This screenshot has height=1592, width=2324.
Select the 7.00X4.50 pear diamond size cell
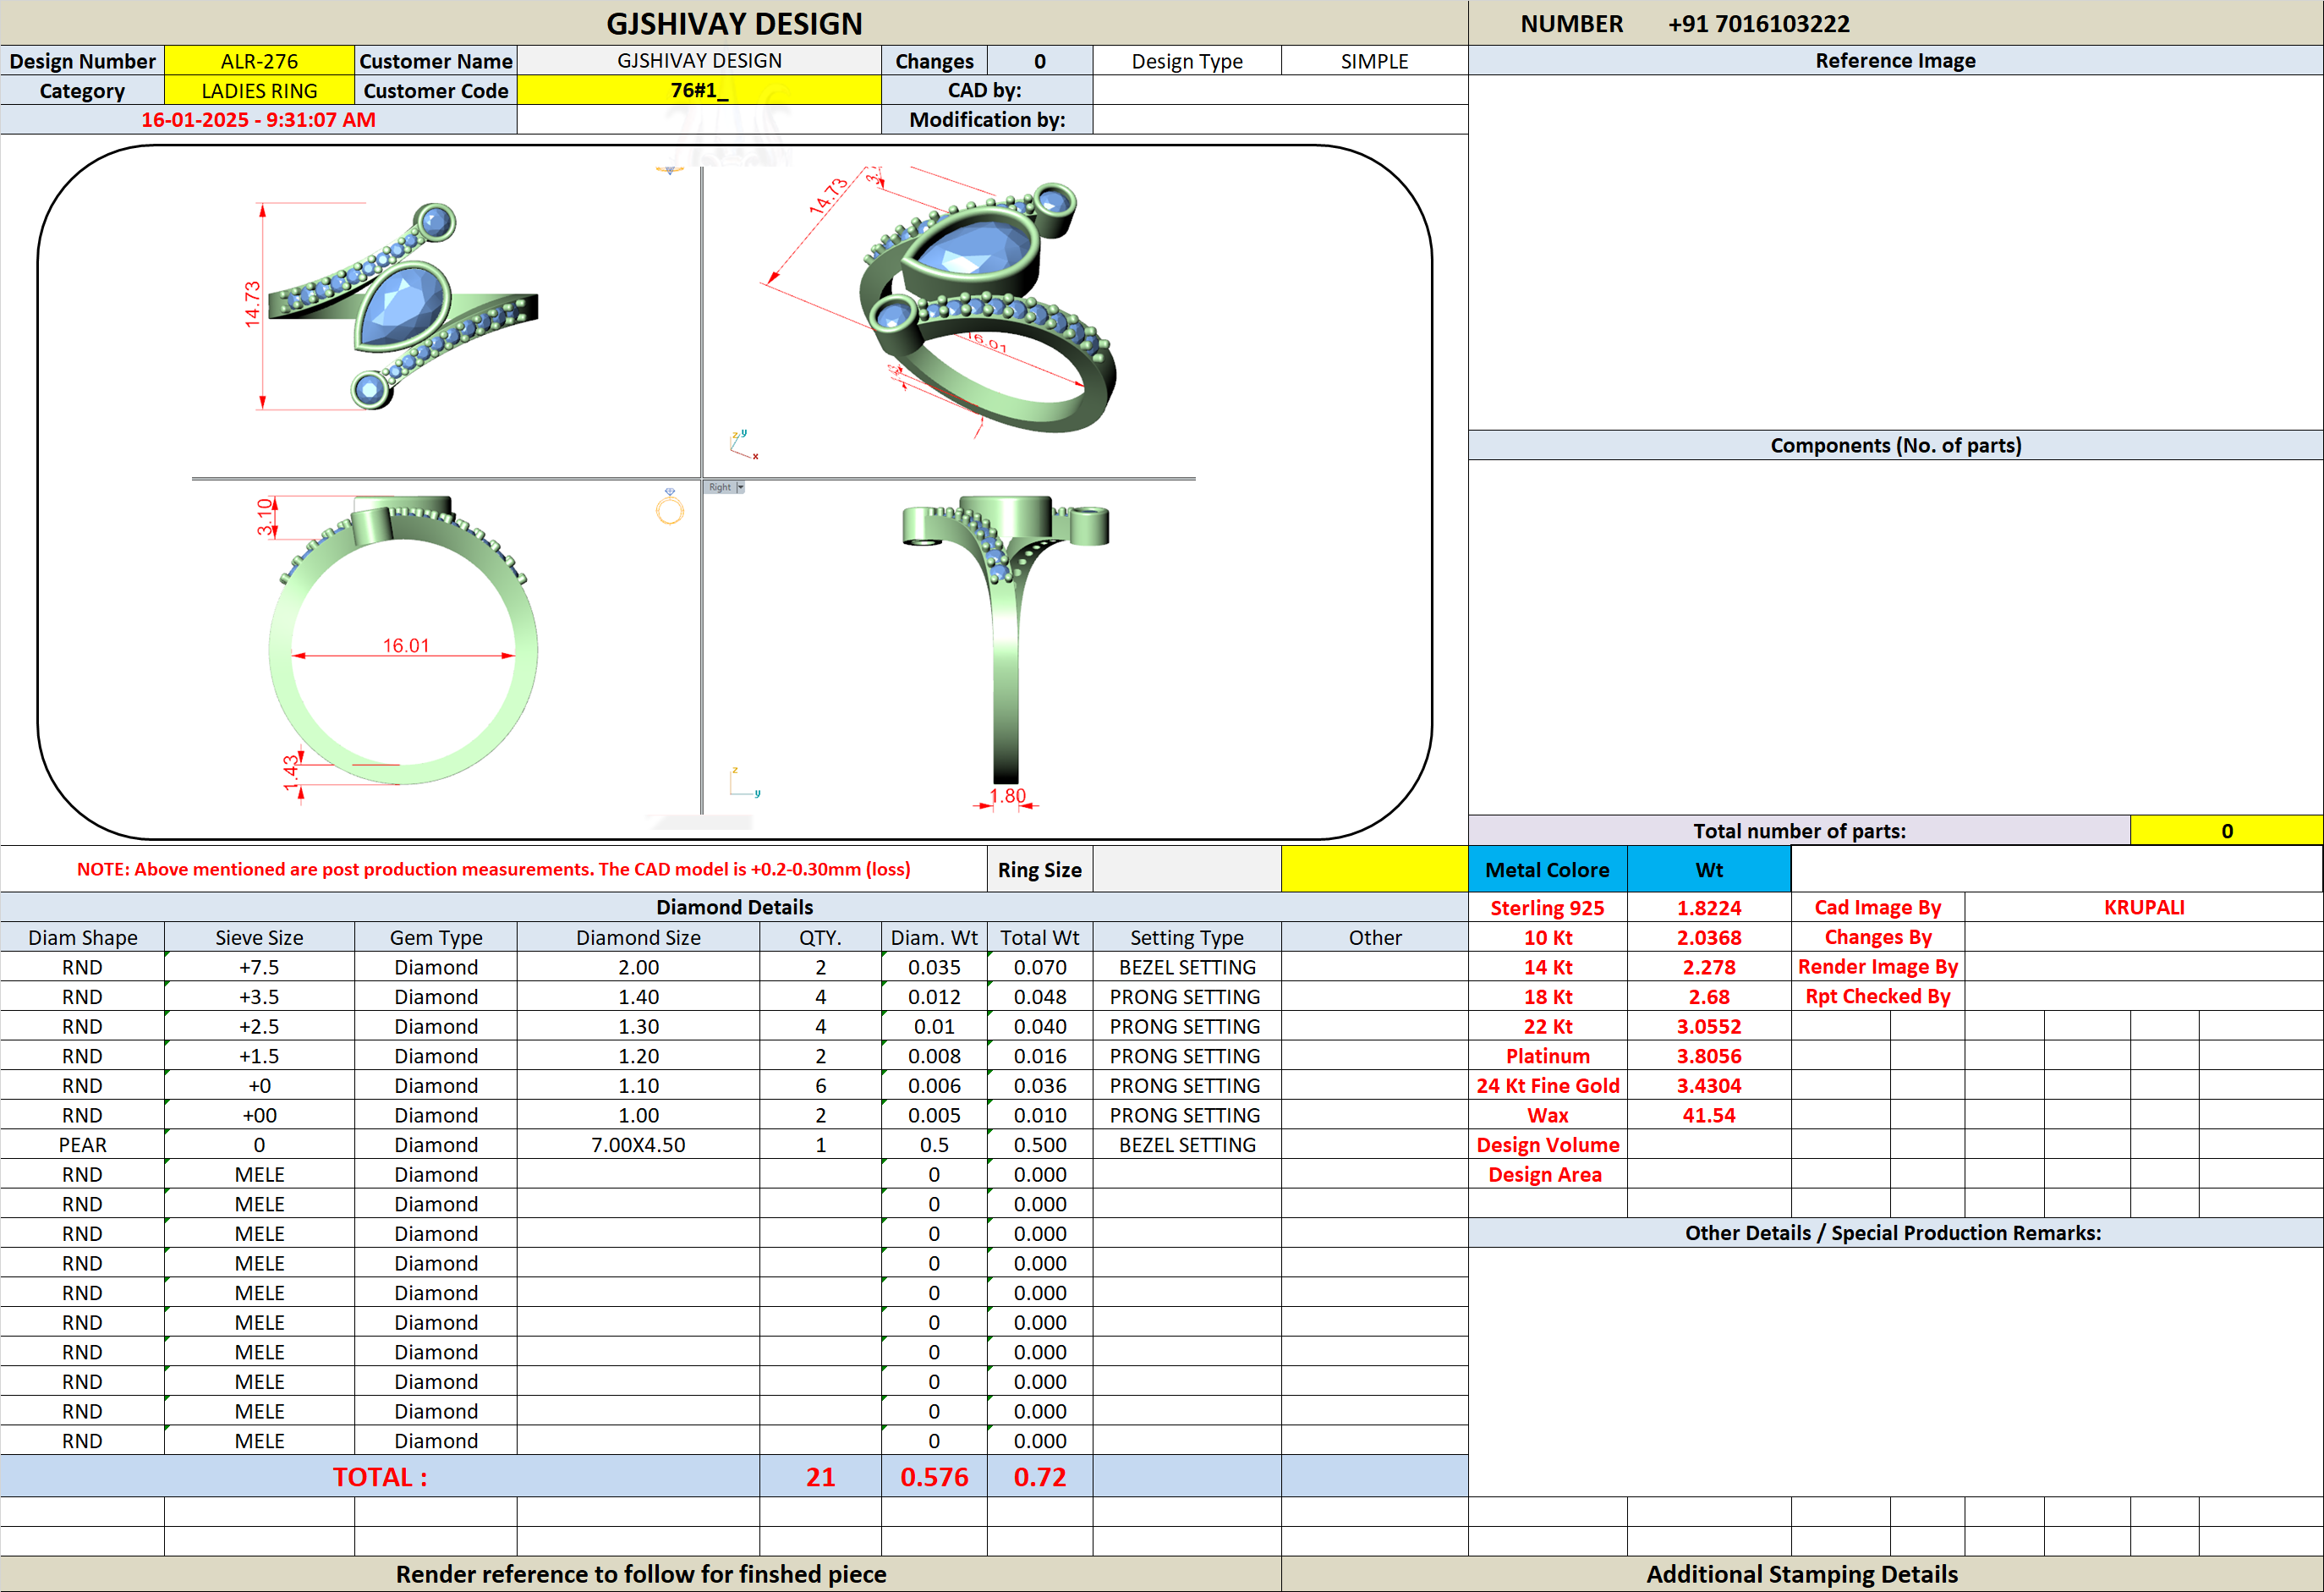(x=638, y=1145)
